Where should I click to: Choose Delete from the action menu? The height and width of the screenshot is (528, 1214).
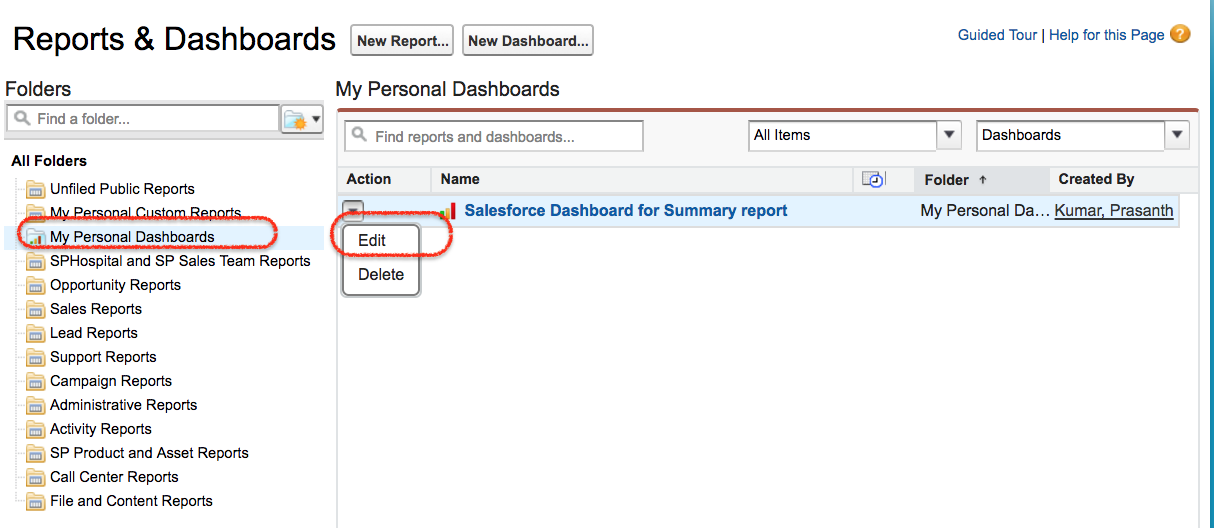(381, 275)
